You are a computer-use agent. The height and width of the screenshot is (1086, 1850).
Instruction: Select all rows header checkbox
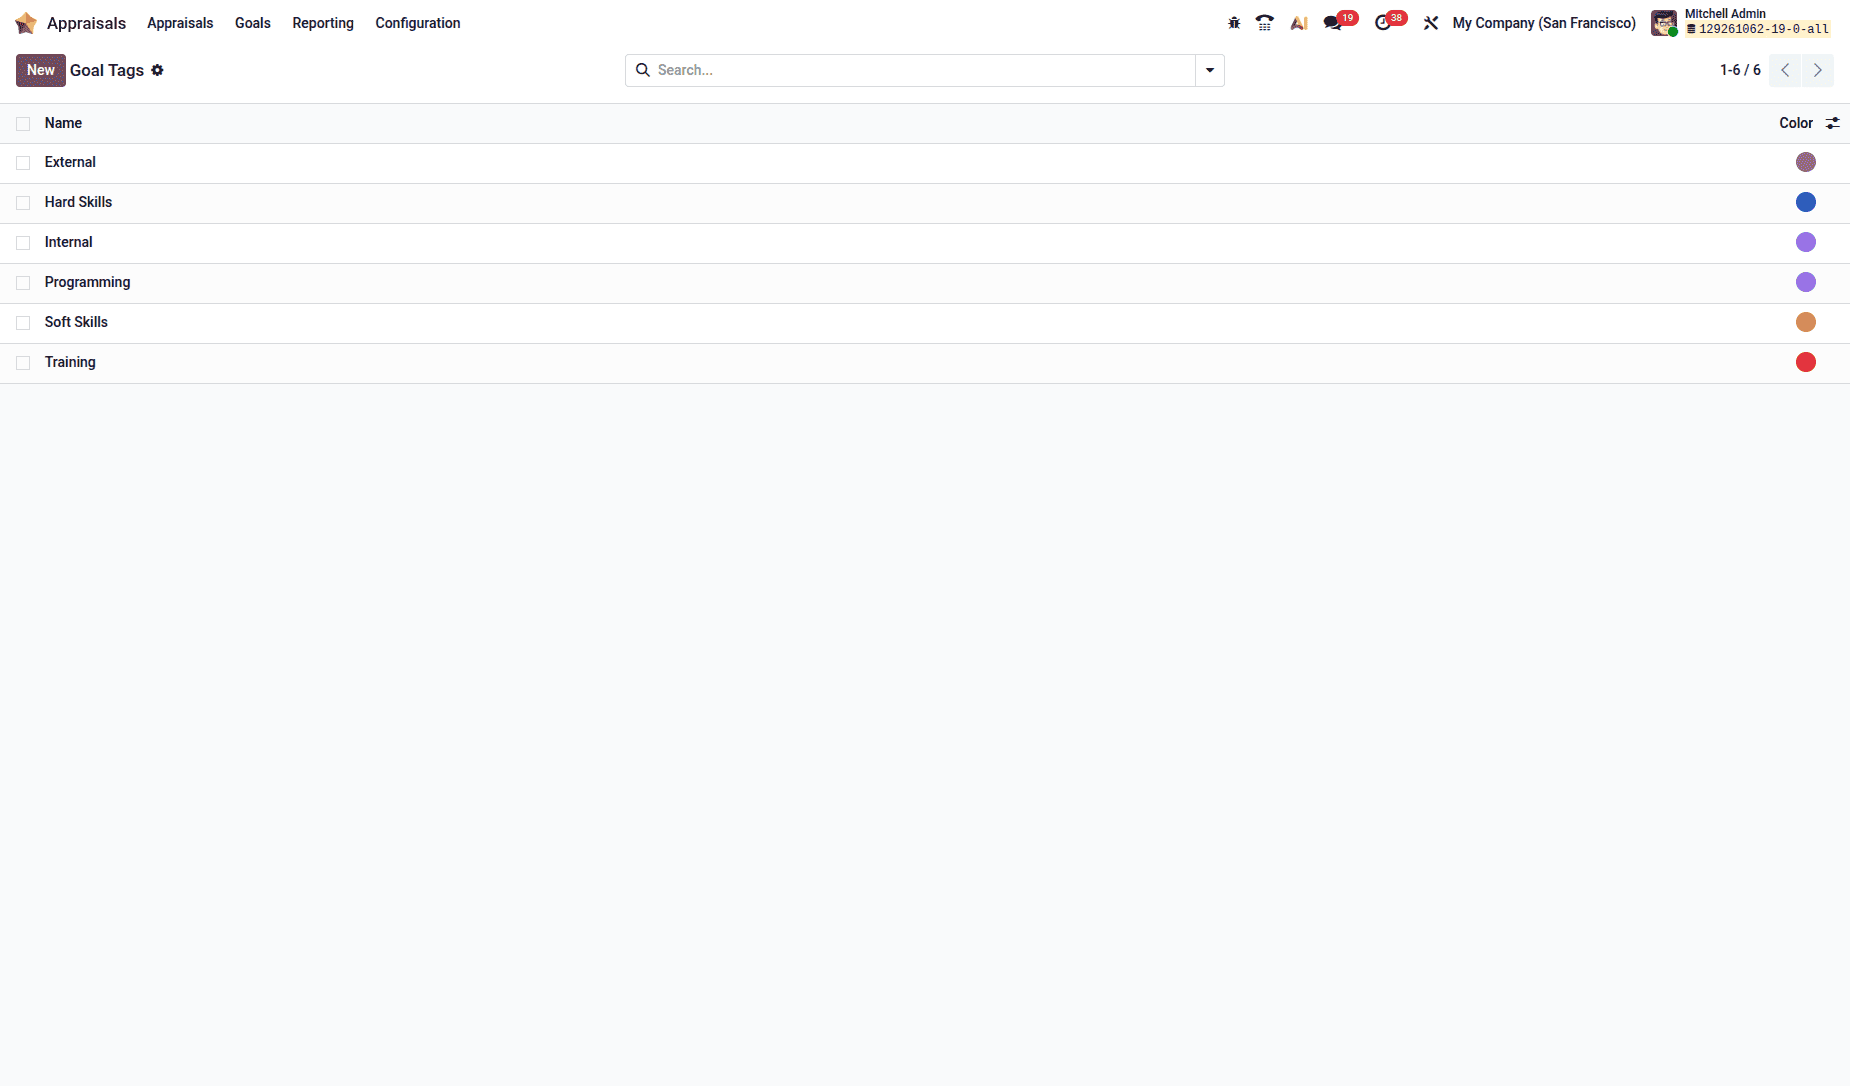point(23,123)
